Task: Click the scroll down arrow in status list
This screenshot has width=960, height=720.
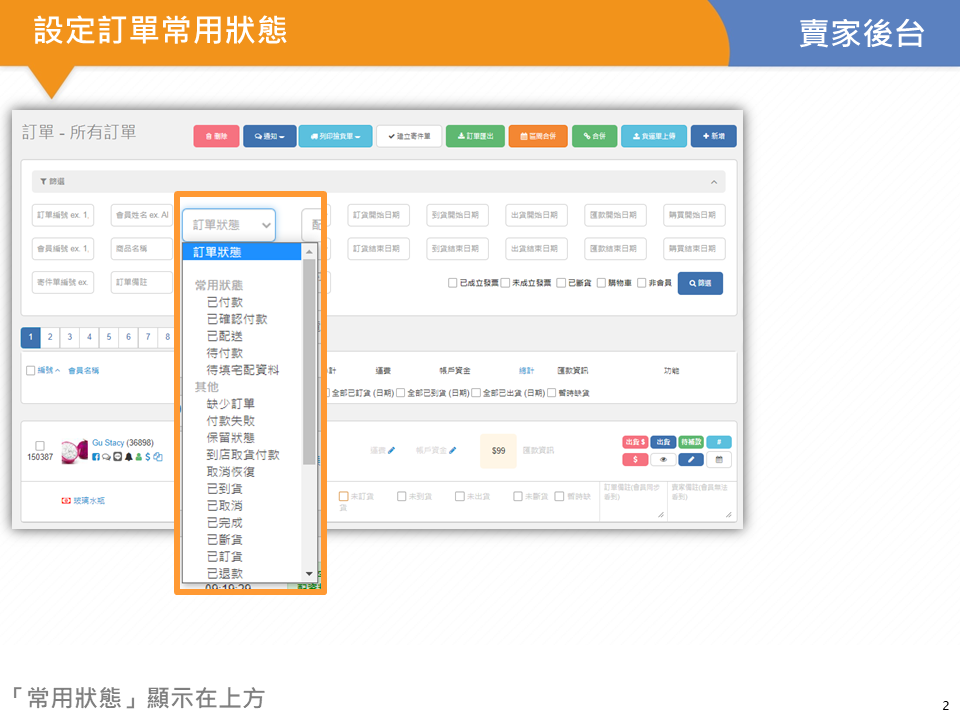Action: [309, 574]
